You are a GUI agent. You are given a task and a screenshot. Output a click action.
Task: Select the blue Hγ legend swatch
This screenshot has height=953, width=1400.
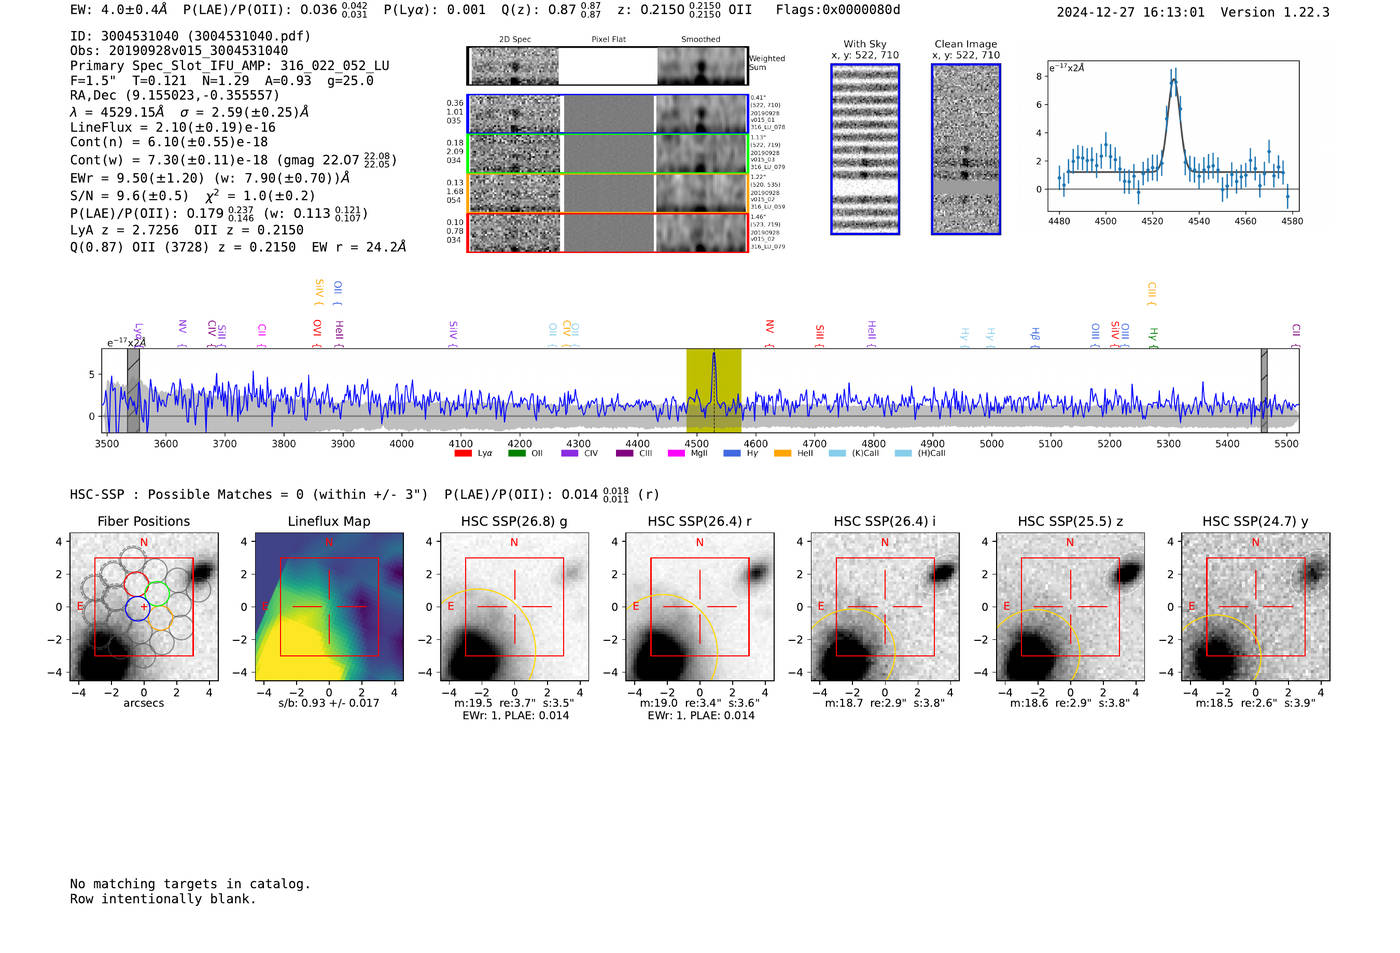pyautogui.click(x=732, y=453)
